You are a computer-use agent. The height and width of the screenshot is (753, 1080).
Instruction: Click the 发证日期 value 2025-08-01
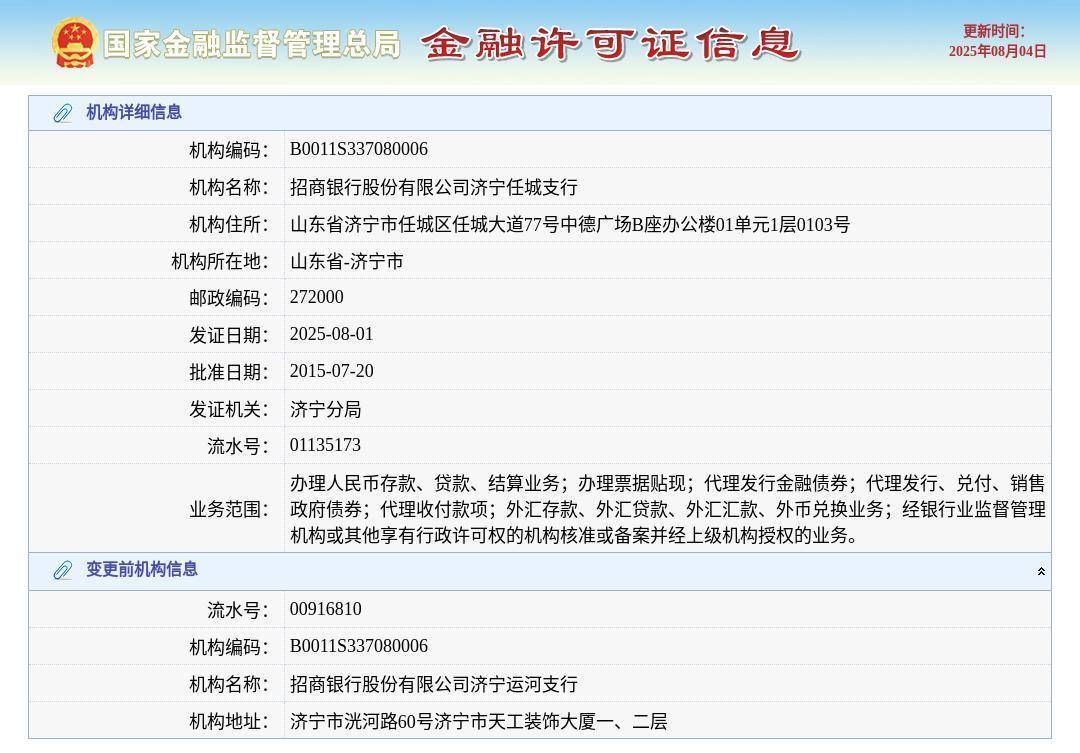click(x=330, y=334)
